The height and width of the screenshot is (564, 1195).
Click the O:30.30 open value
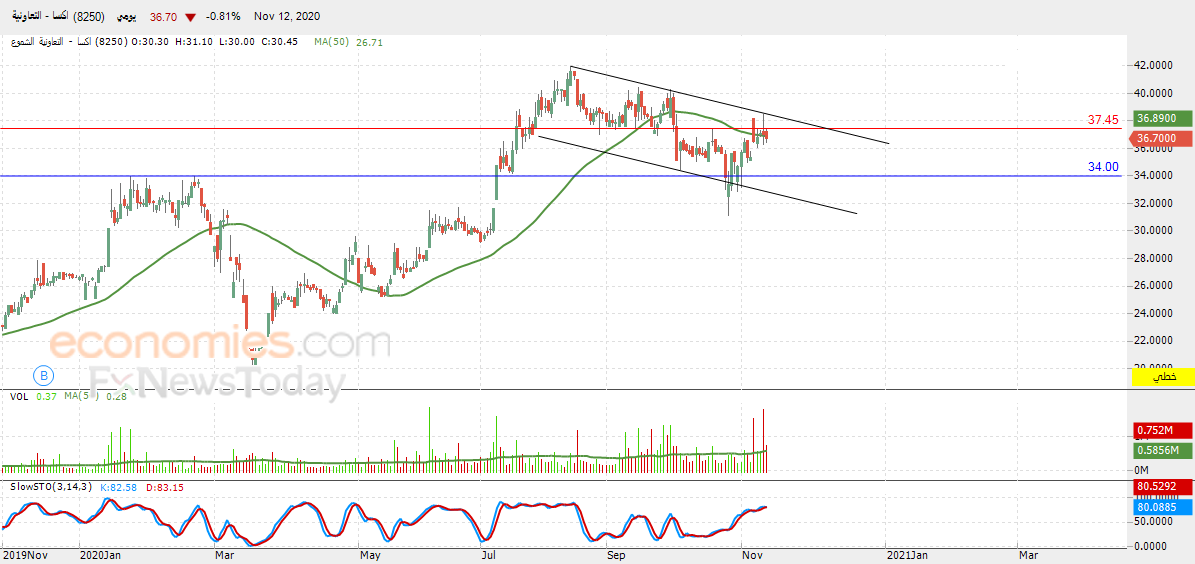(152, 43)
